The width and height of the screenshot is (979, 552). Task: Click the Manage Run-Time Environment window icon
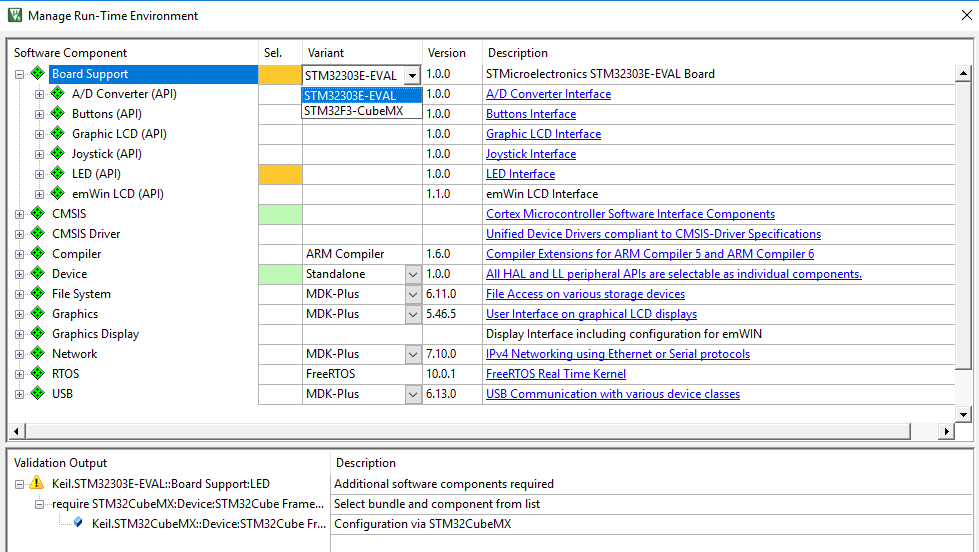(x=14, y=15)
